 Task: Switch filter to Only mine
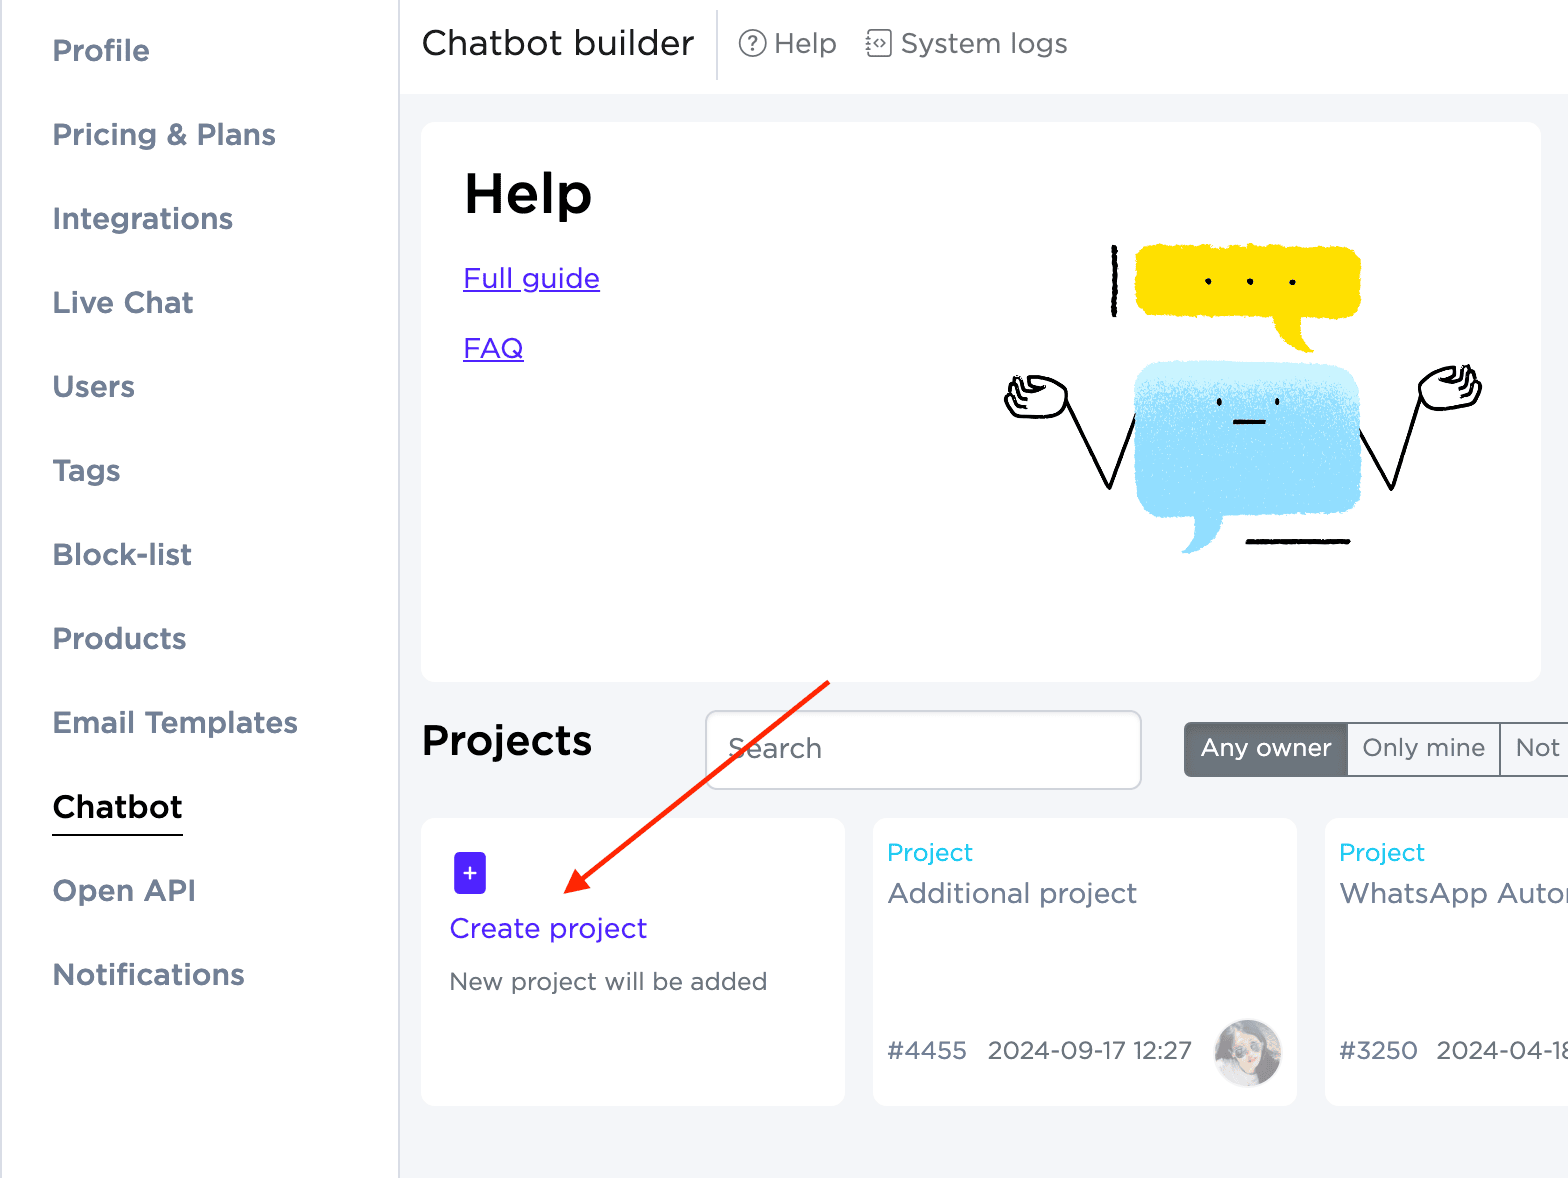(x=1423, y=748)
